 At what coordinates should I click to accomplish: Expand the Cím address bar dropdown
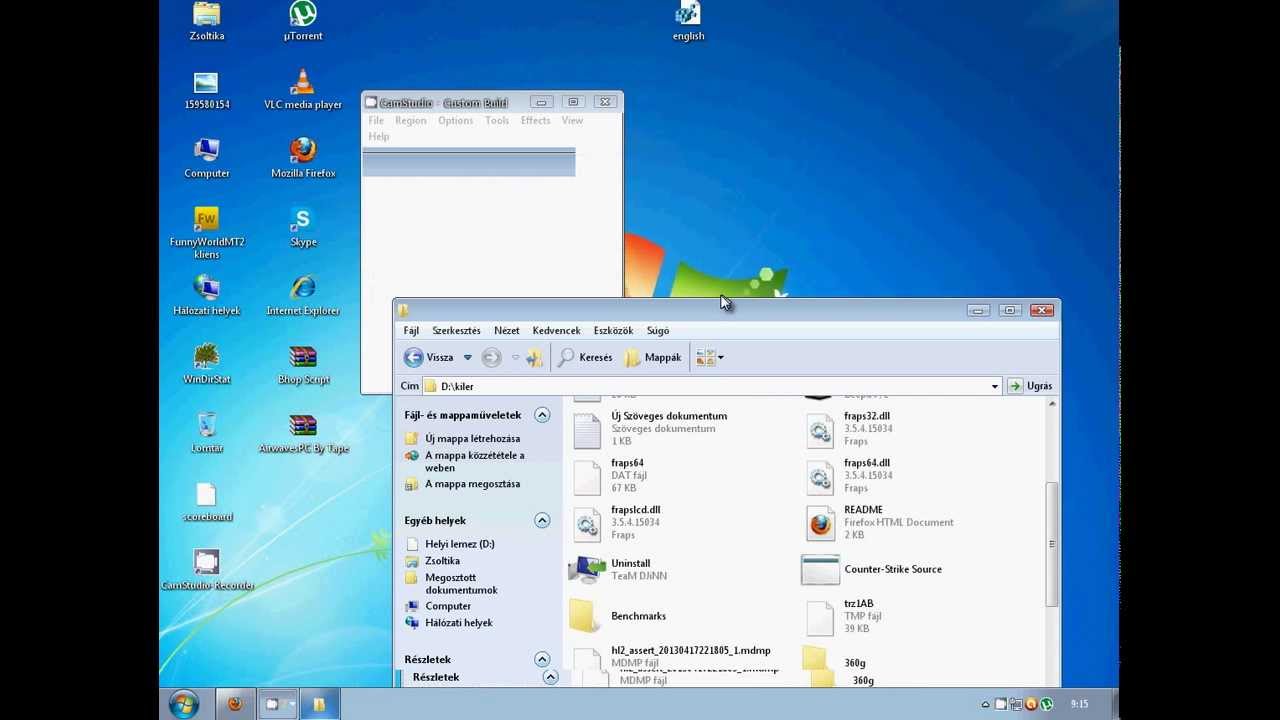994,386
